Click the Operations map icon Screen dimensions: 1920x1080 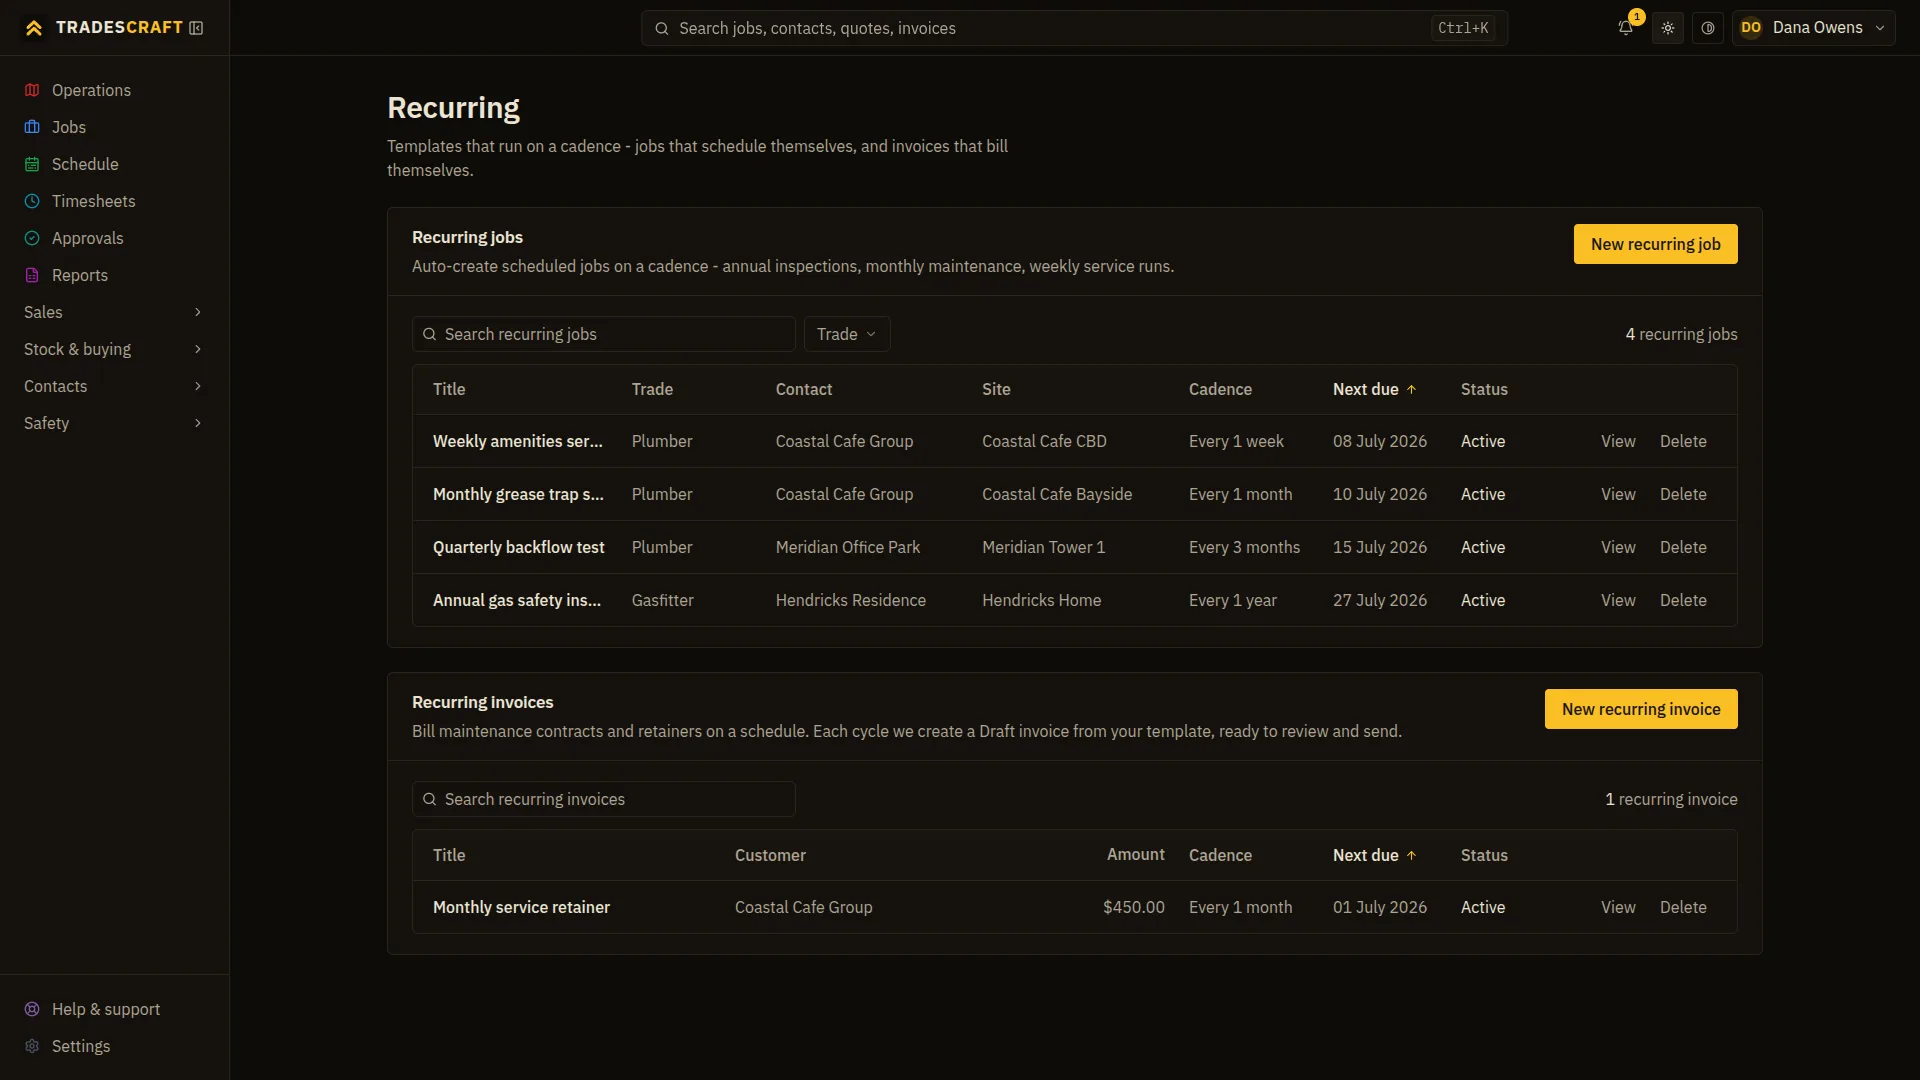(x=32, y=90)
